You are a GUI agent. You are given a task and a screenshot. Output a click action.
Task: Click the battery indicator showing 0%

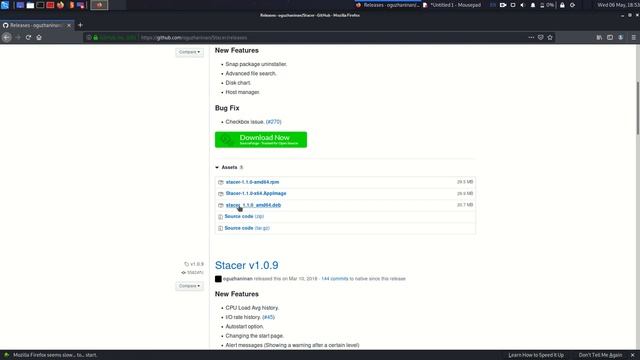click(547, 5)
